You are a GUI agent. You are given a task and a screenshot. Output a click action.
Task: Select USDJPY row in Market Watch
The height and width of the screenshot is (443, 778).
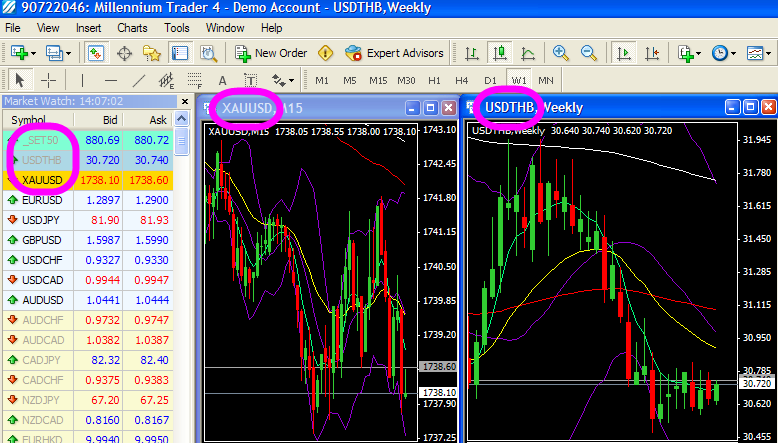pos(88,220)
